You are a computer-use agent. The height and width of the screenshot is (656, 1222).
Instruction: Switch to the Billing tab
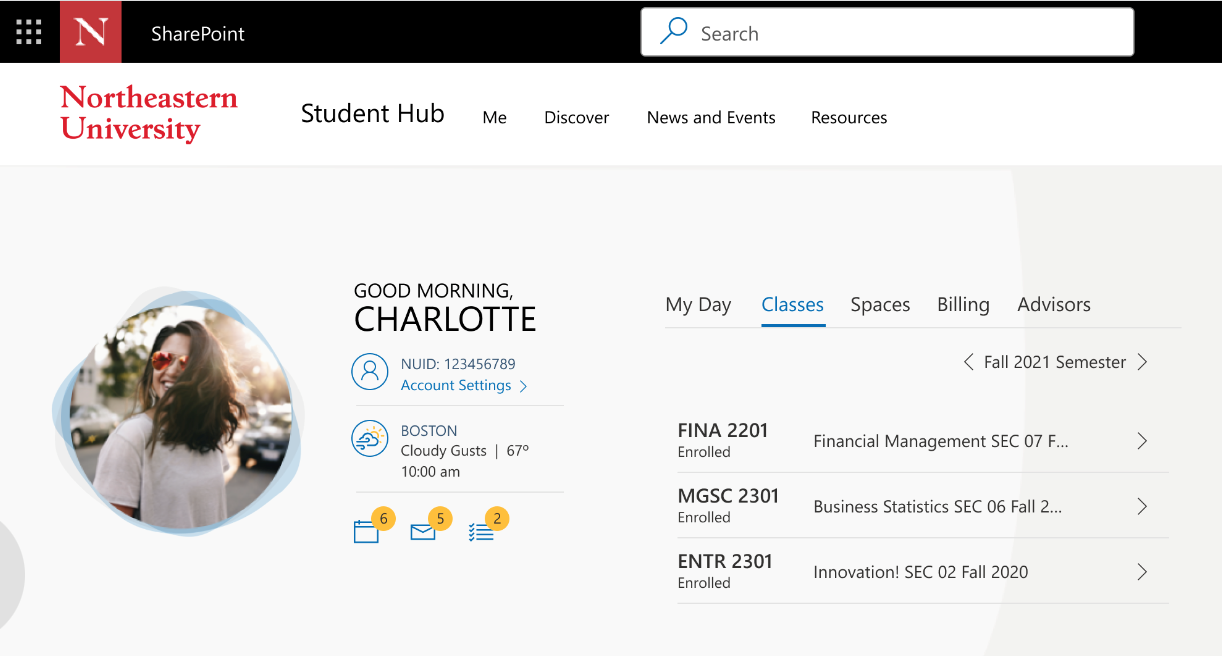tap(962, 304)
